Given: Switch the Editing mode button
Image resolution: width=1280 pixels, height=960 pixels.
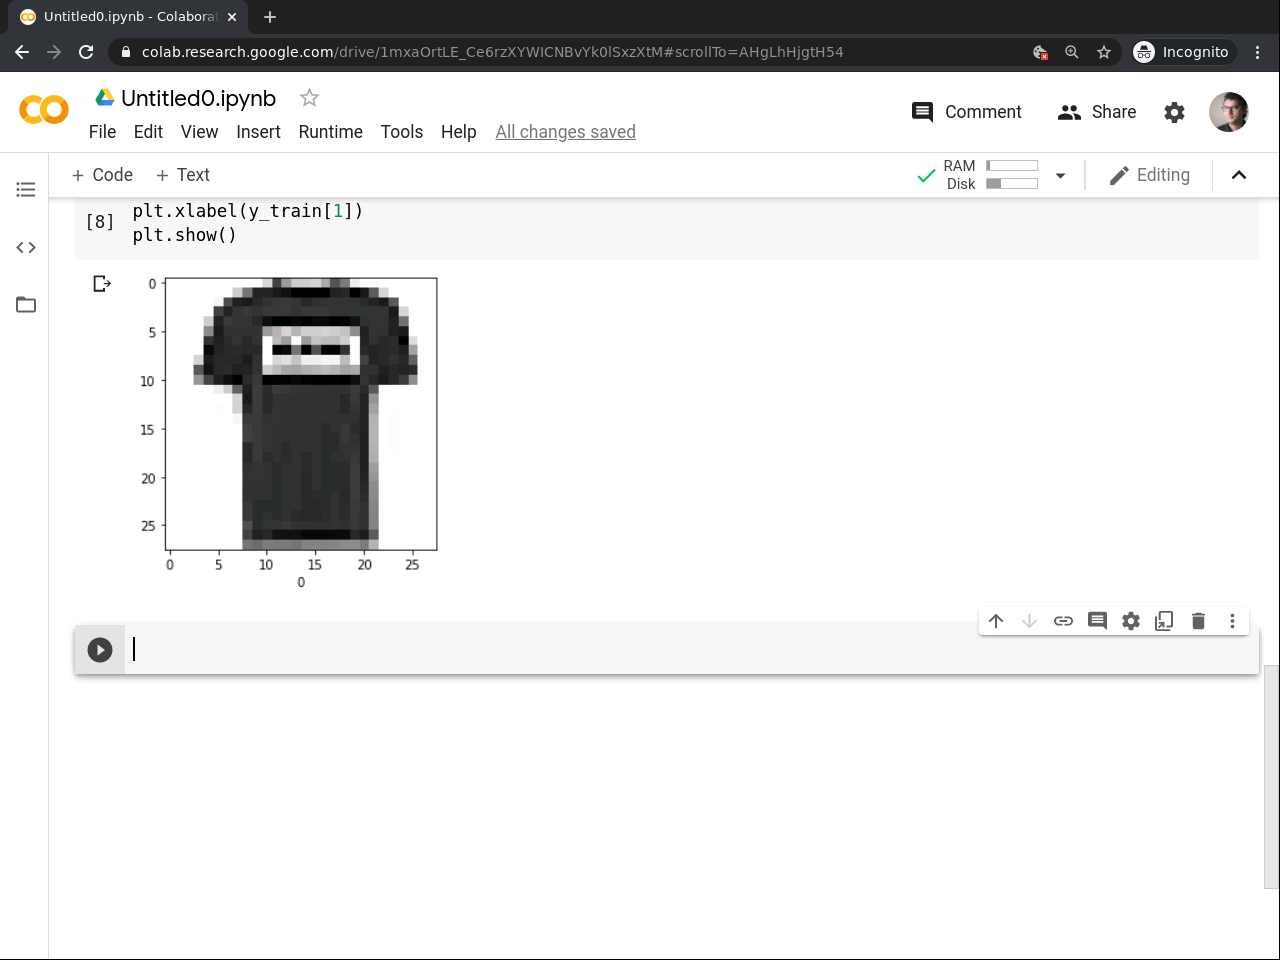Looking at the screenshot, I should click(x=1150, y=175).
